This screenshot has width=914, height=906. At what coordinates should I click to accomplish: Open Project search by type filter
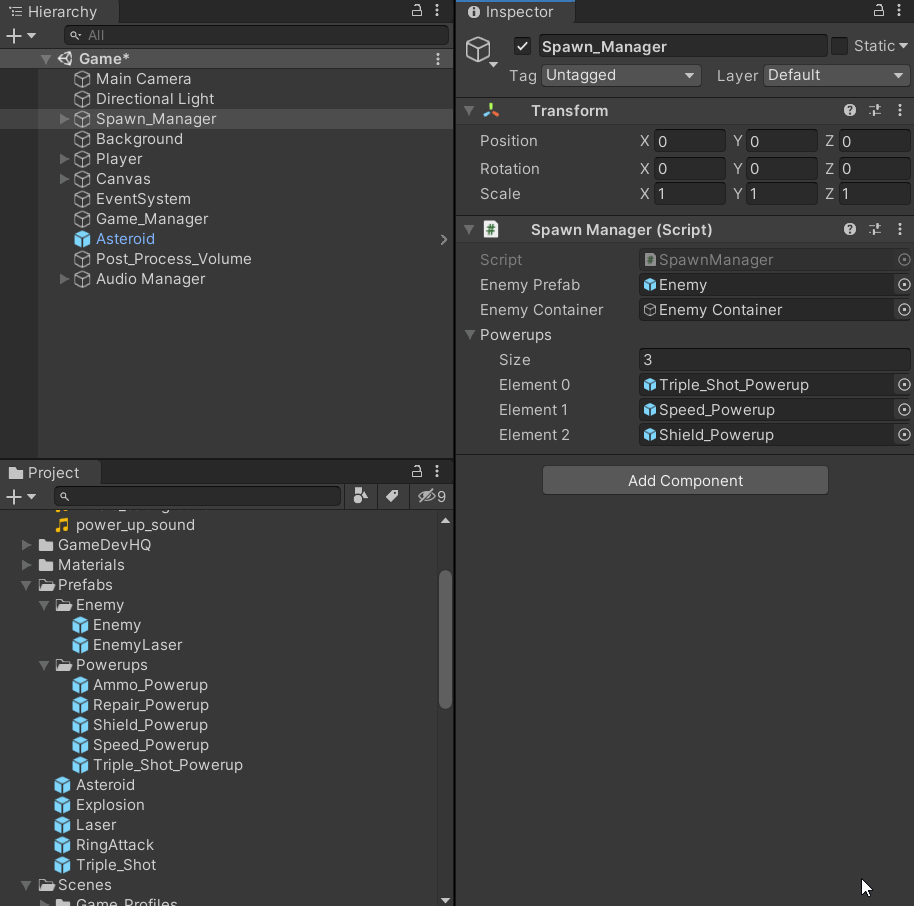tap(361, 496)
